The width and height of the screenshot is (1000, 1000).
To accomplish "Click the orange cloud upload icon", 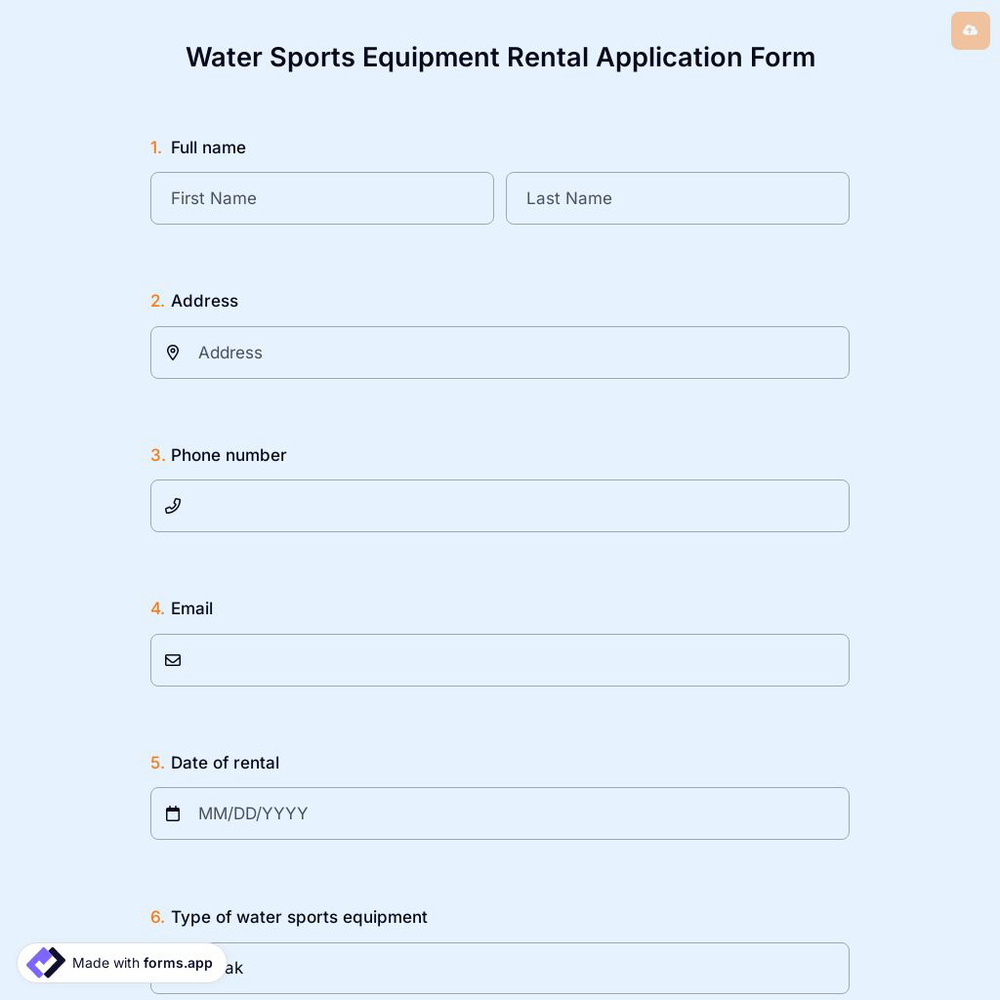I will 969,30.
